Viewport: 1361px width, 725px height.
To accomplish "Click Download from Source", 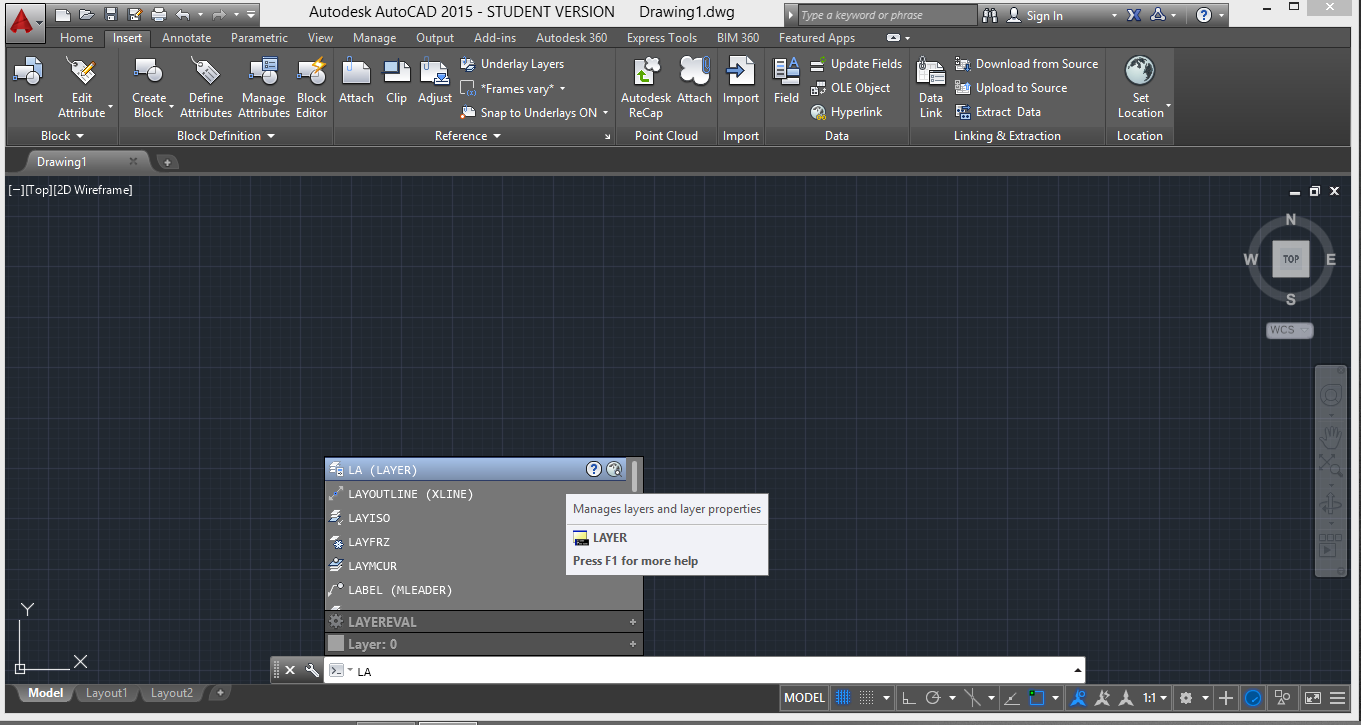I will 1026,64.
